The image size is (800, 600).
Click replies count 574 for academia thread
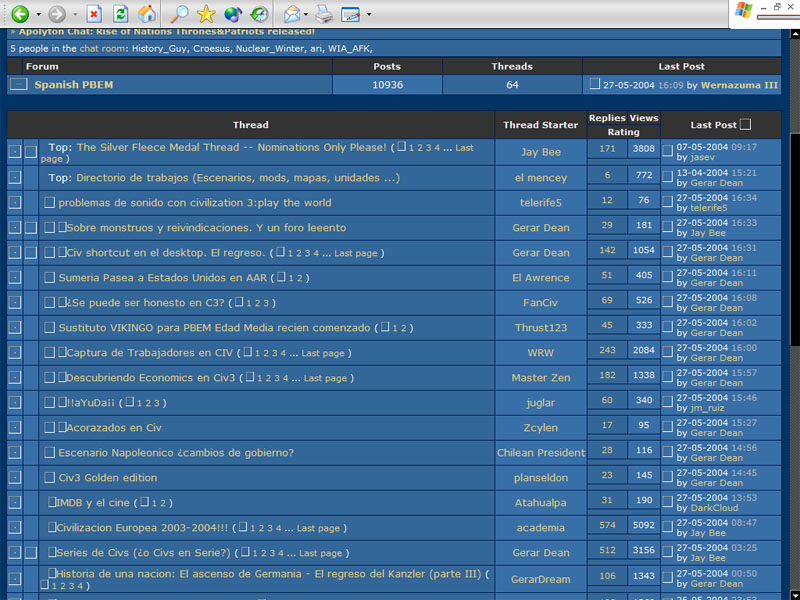(x=607, y=525)
